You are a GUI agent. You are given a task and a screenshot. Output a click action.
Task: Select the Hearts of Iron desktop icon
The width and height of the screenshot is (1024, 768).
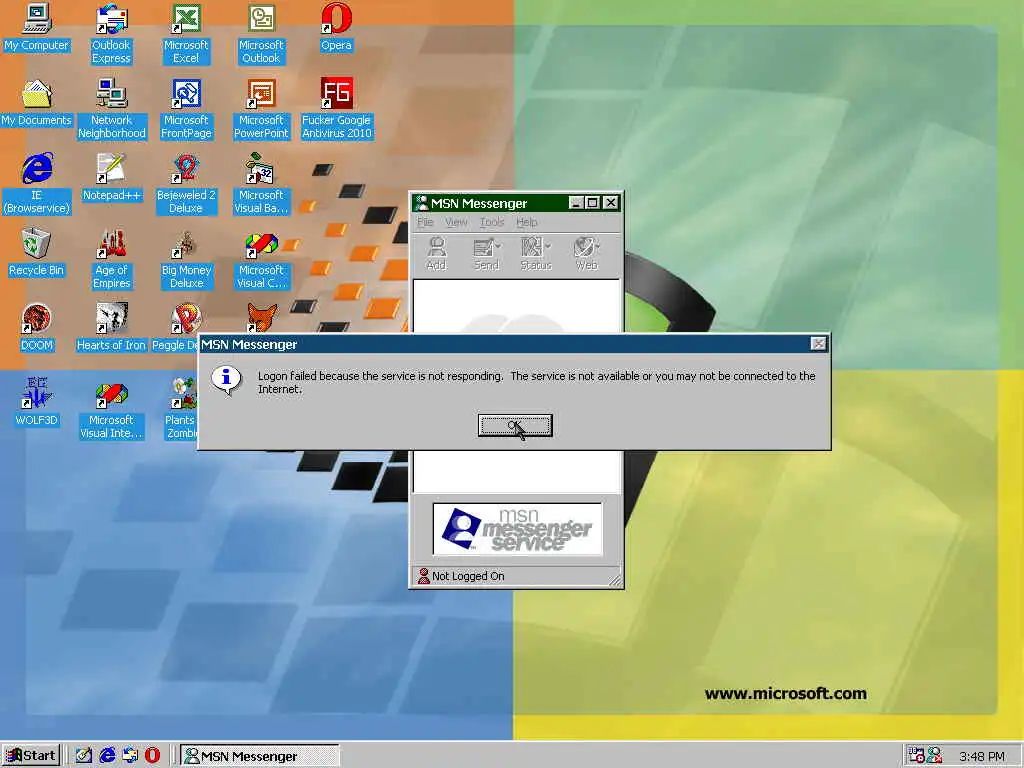coord(111,328)
